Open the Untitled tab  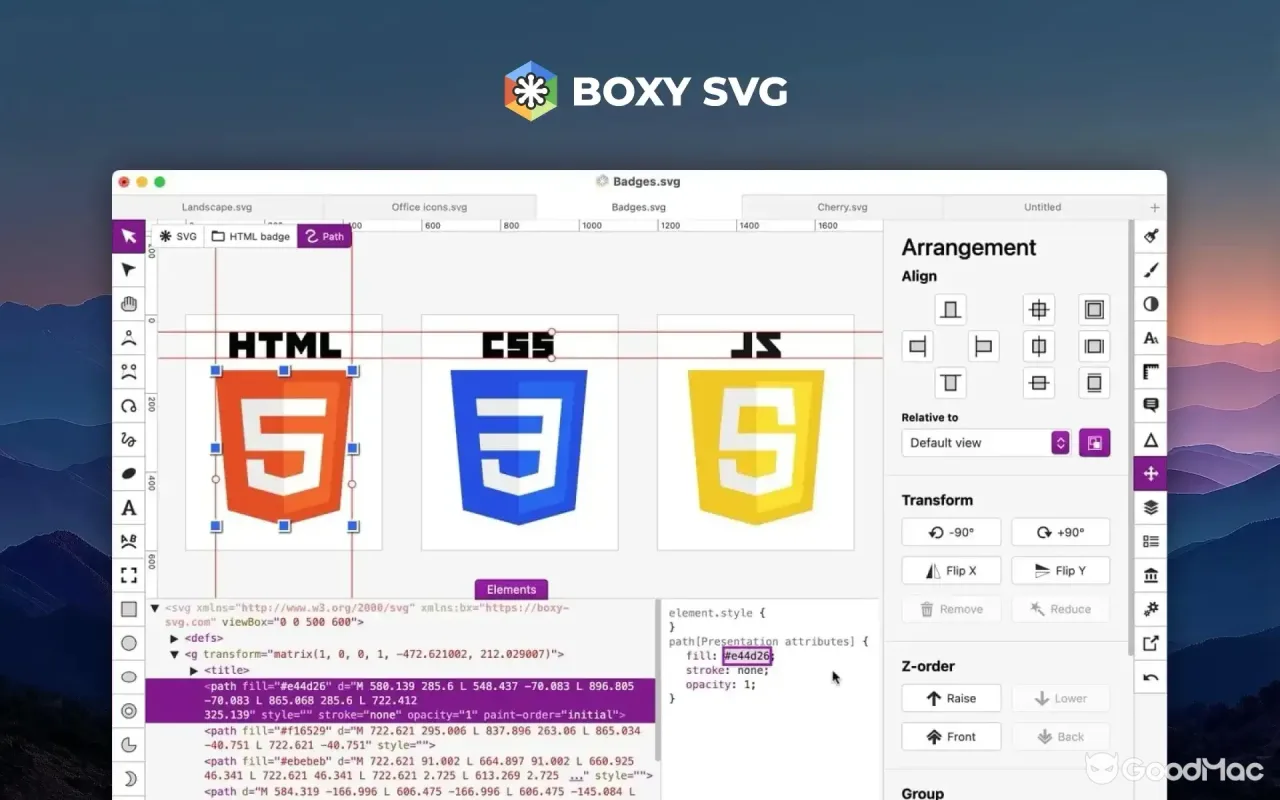coord(1042,207)
